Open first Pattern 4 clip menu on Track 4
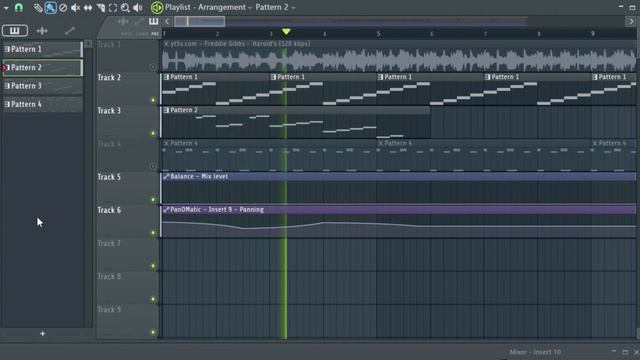 pyautogui.click(x=166, y=143)
